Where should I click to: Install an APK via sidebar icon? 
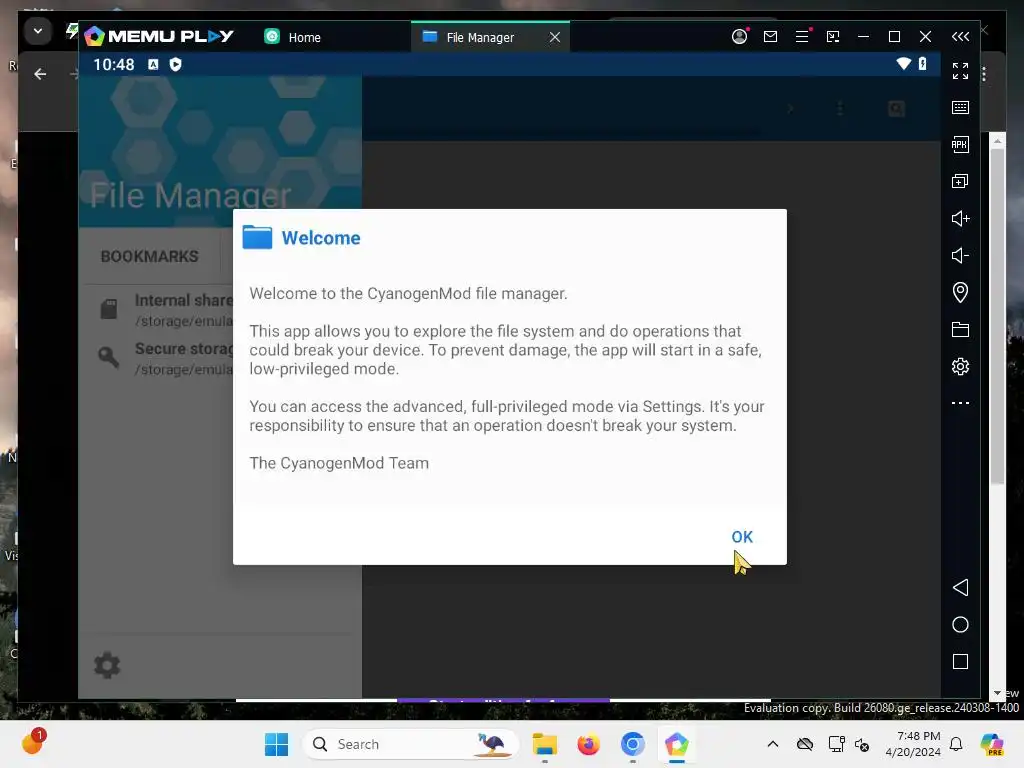[x=960, y=144]
